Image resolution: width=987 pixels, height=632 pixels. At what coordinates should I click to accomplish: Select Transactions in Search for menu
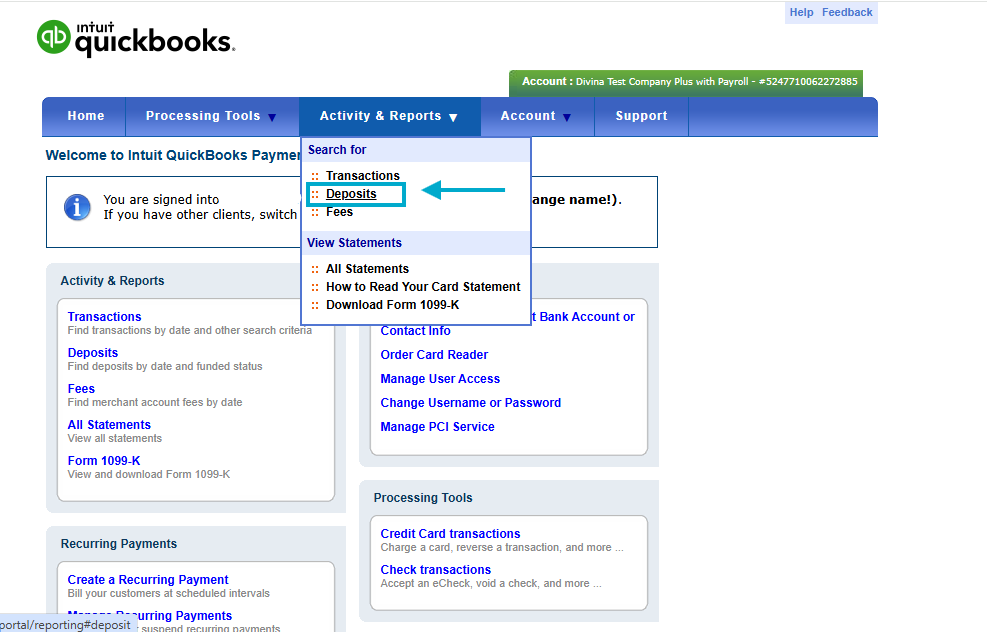click(x=363, y=176)
